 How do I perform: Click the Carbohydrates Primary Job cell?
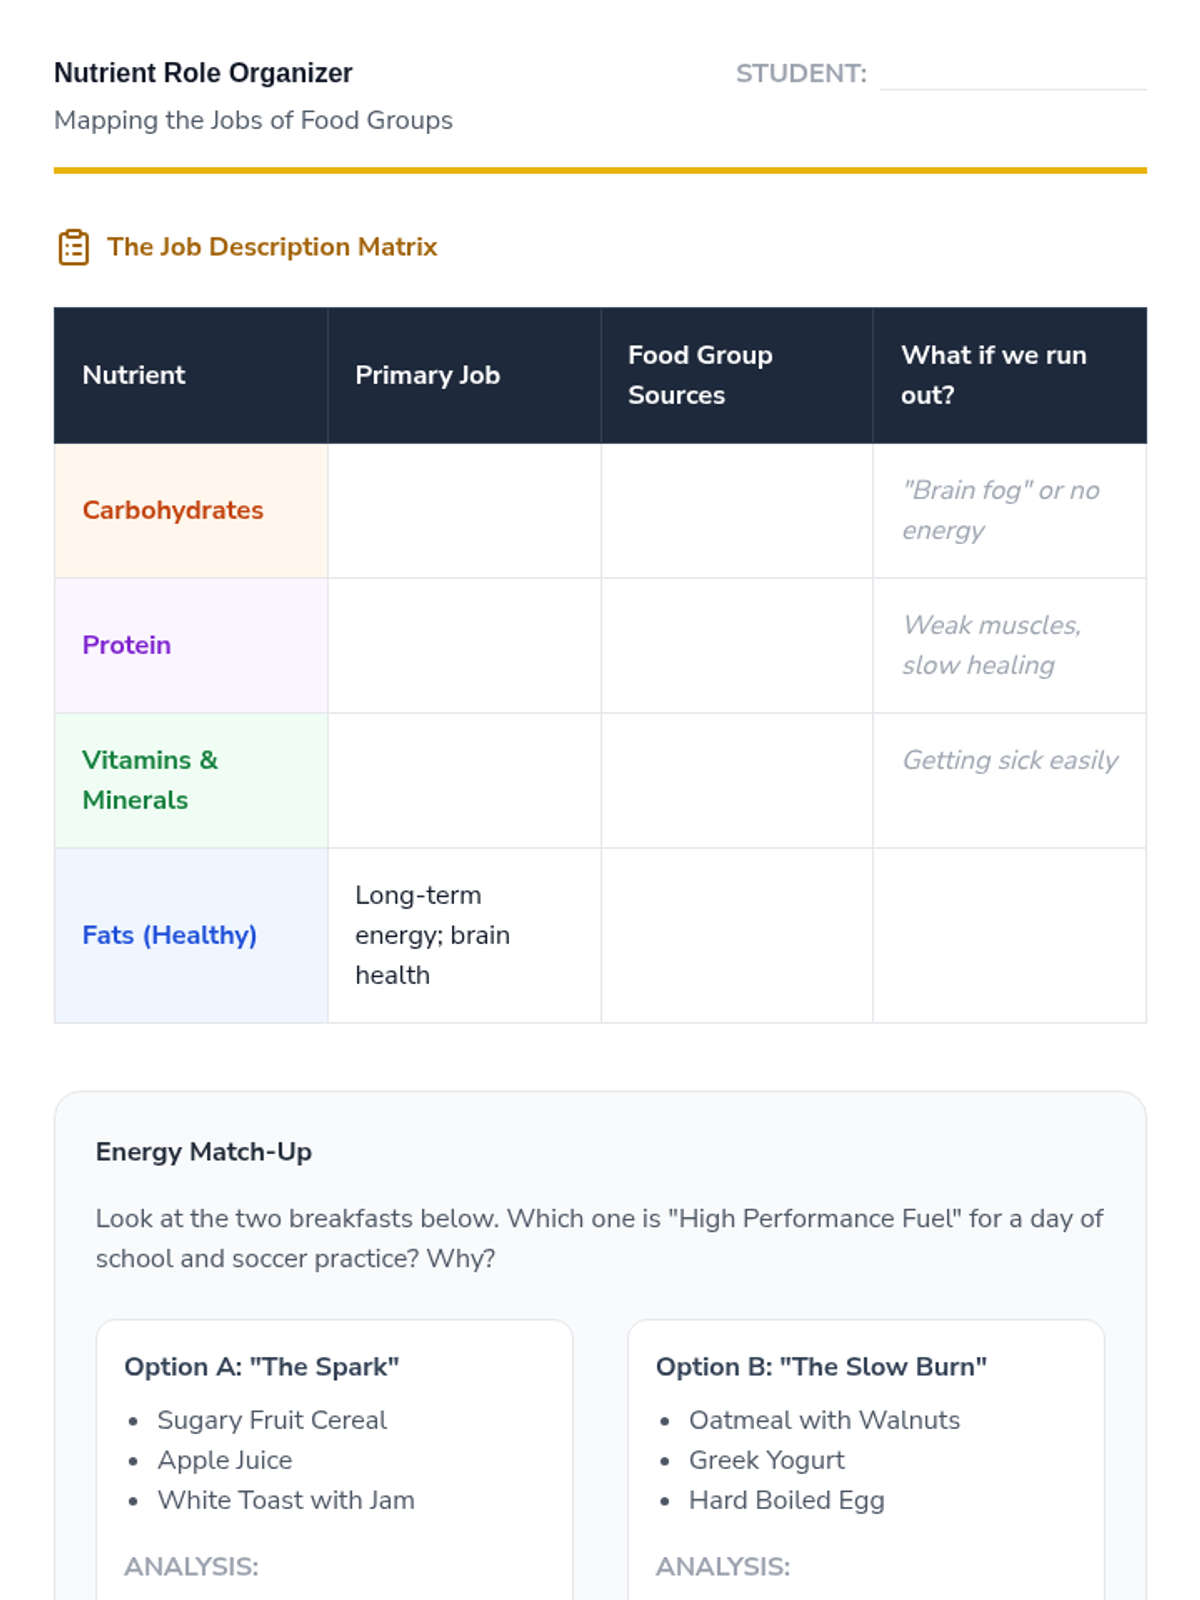click(464, 511)
